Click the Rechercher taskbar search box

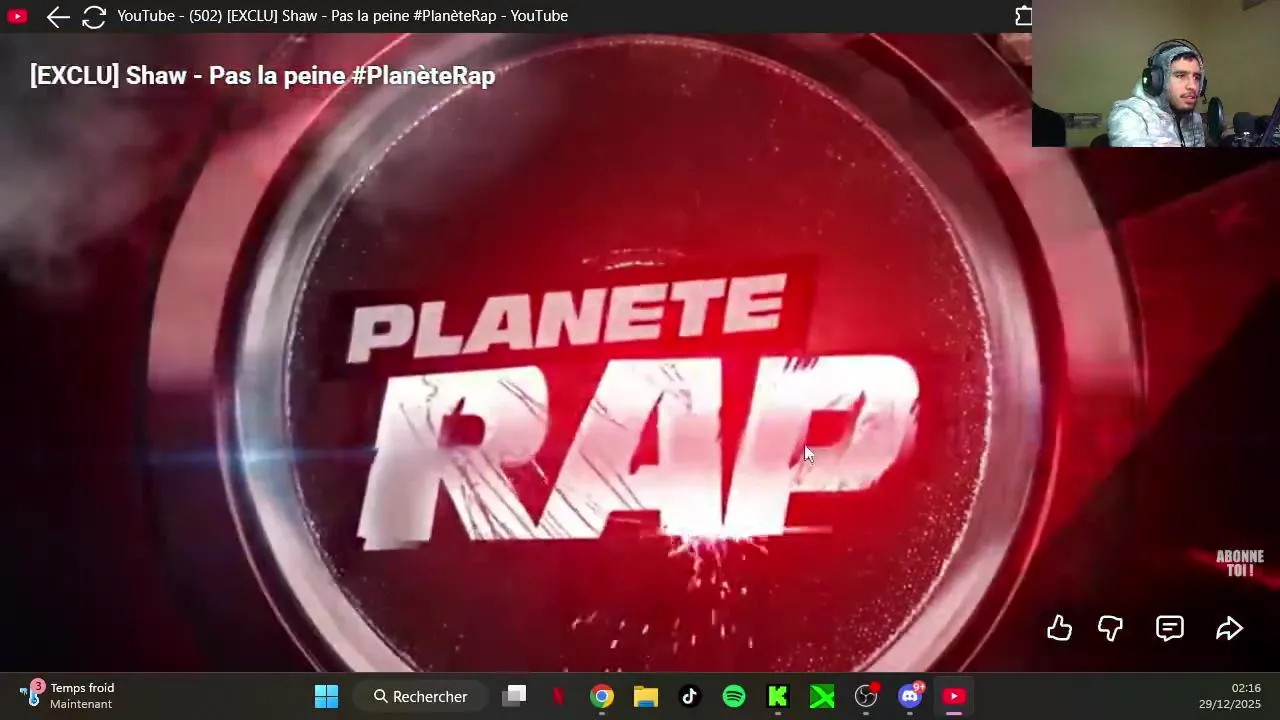pos(421,696)
